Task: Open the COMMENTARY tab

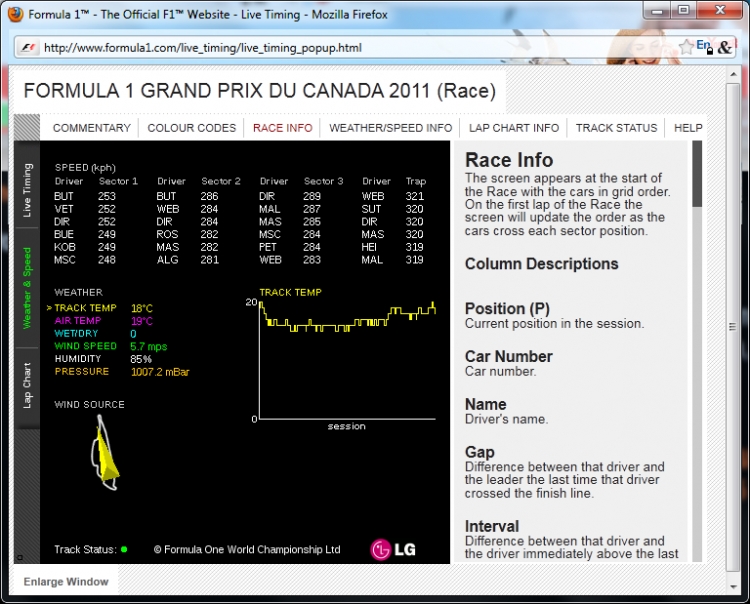Action: pyautogui.click(x=92, y=128)
